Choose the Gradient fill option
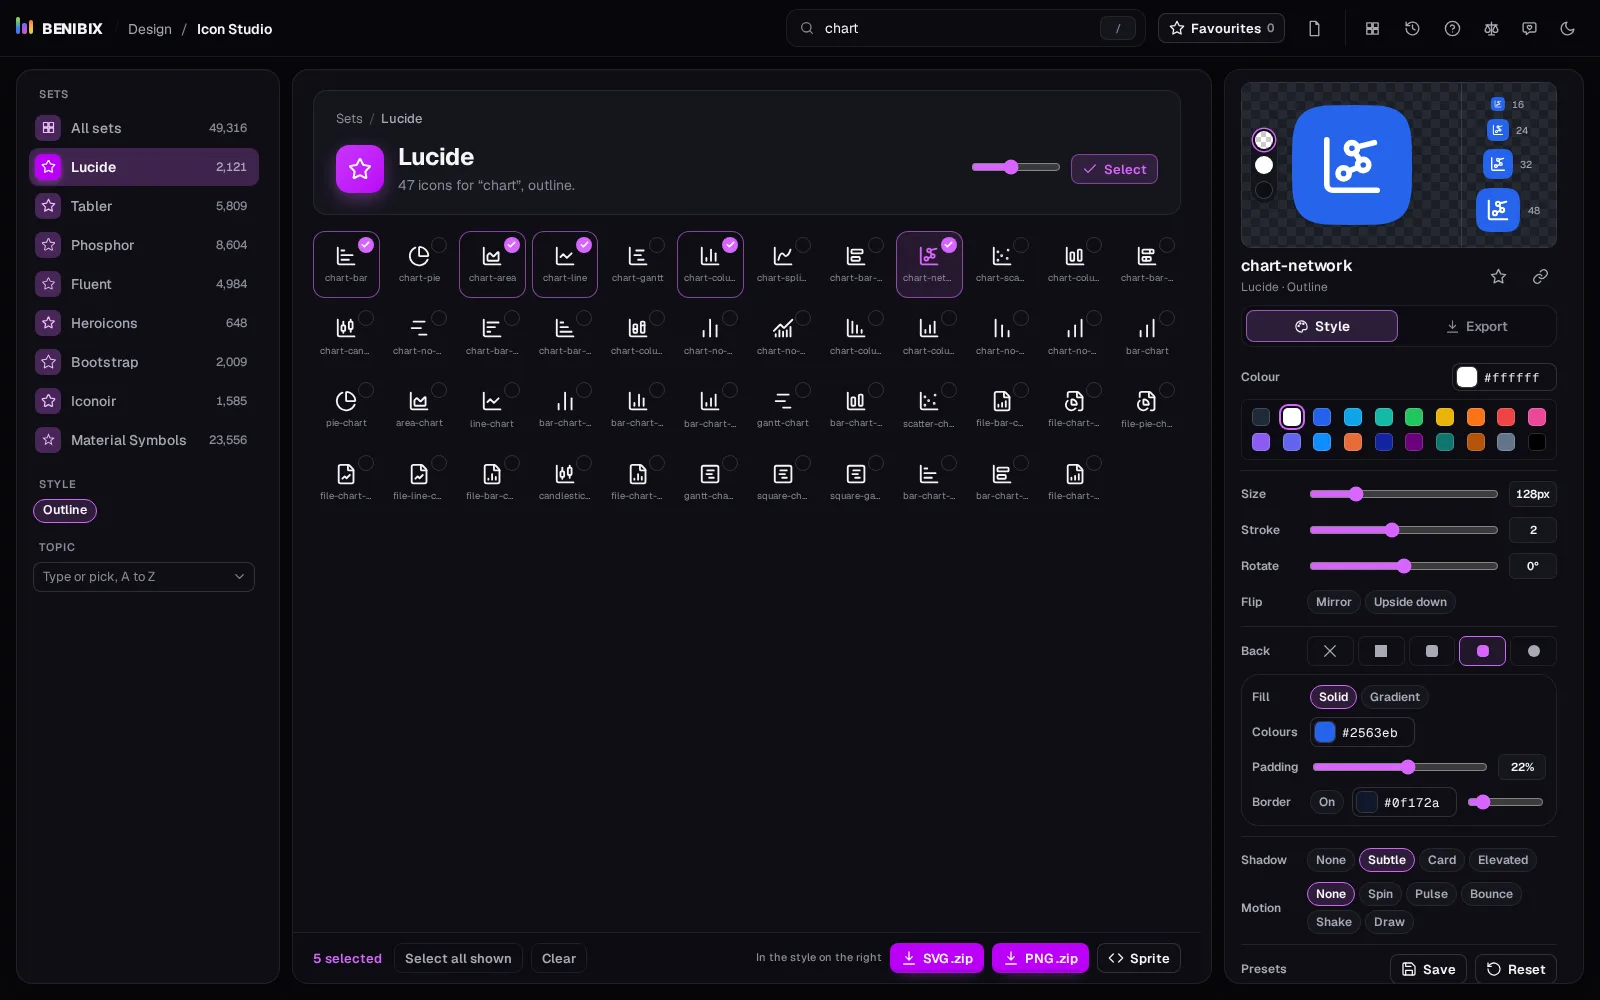This screenshot has width=1600, height=1000. click(1394, 697)
